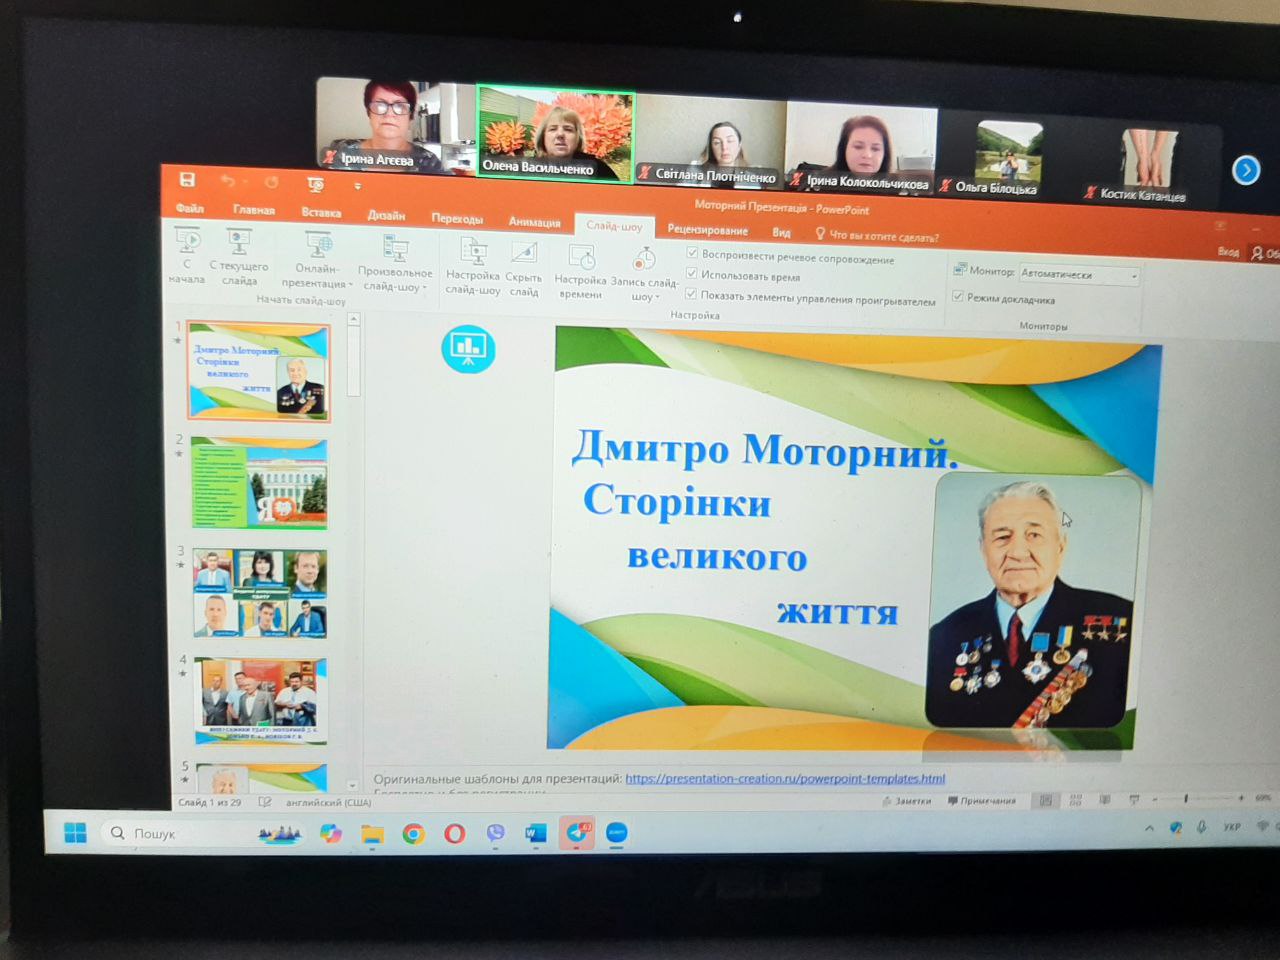
Task: Start Slide Show from status bar icon
Action: [x=1134, y=799]
